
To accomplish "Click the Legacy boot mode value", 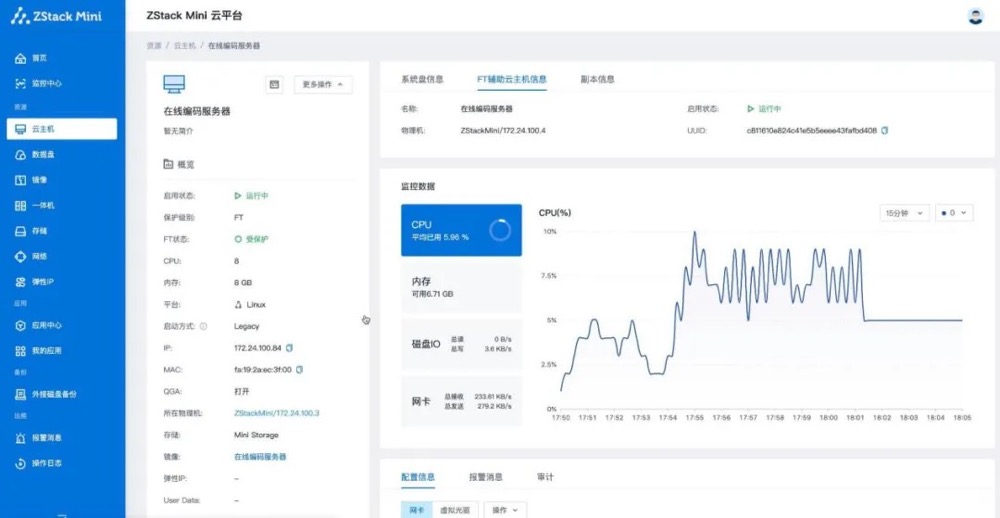I will coord(247,326).
